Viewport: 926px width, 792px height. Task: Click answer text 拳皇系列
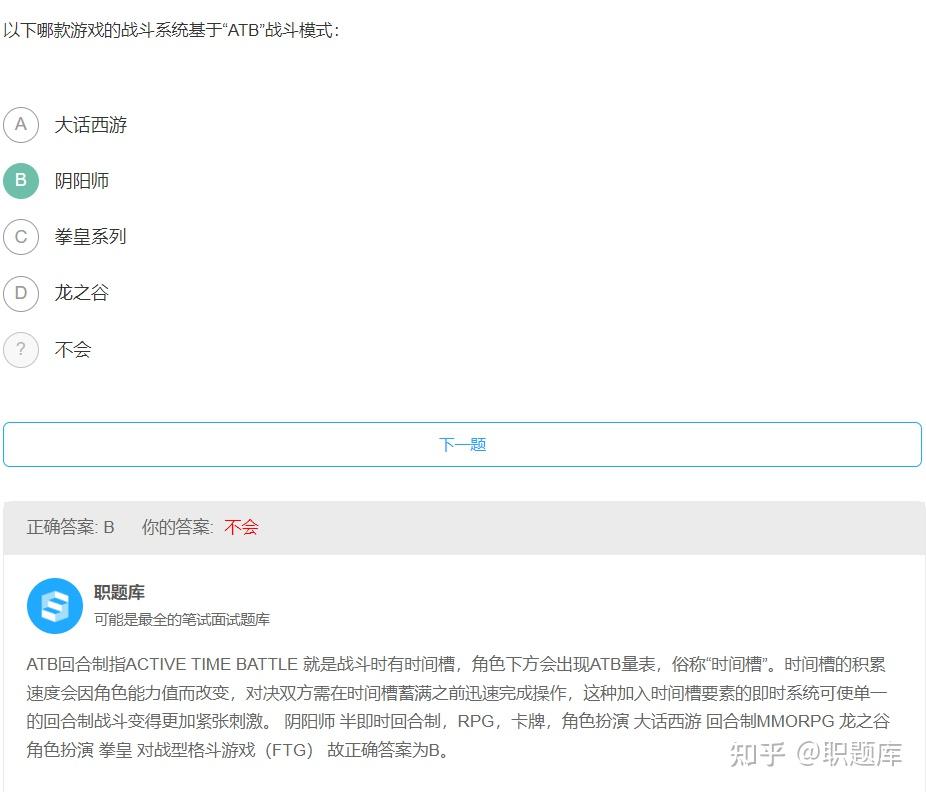coord(90,237)
